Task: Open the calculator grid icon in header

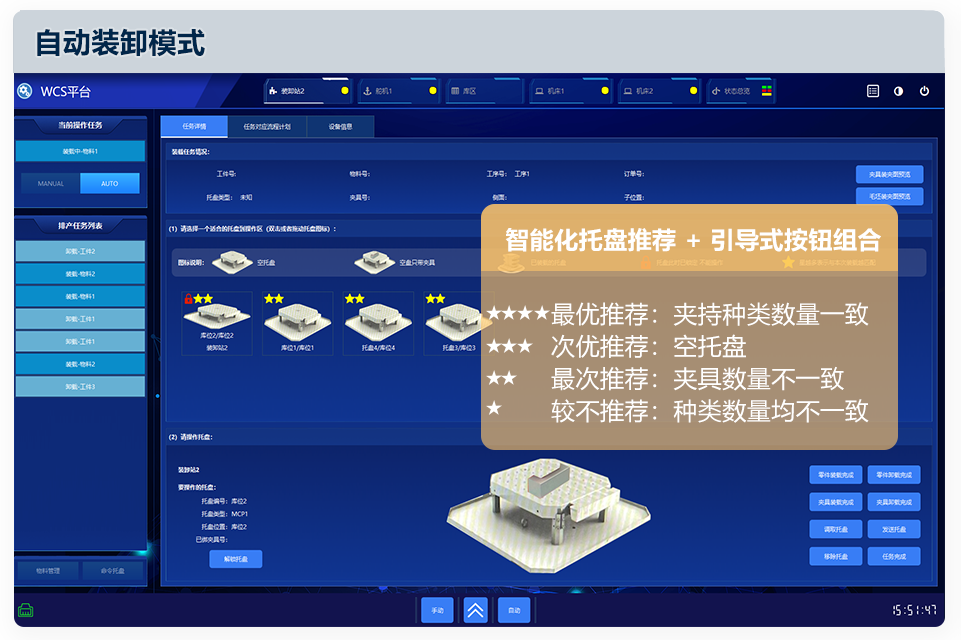Action: (x=873, y=91)
